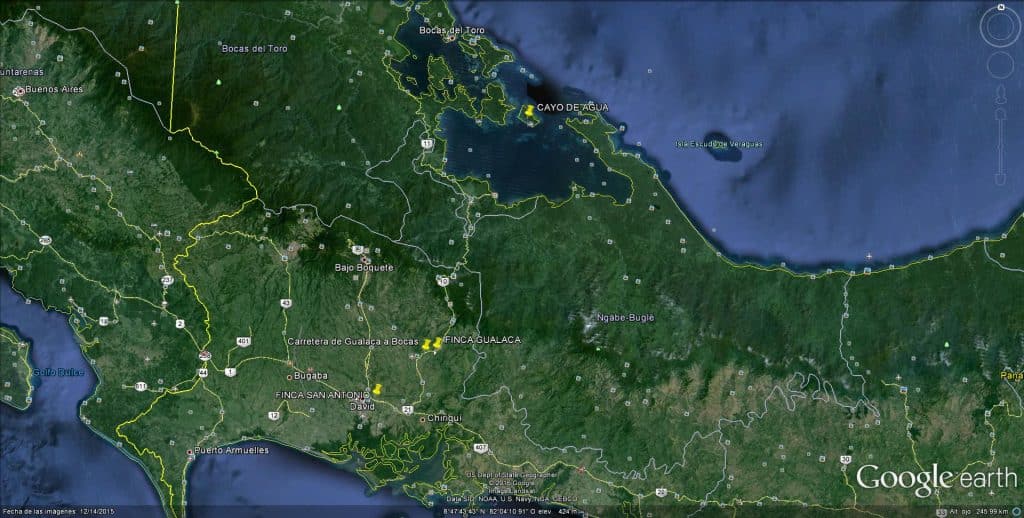Click the Isla Escudo de Veraguas label
This screenshot has height=518, width=1024.
coord(719,144)
